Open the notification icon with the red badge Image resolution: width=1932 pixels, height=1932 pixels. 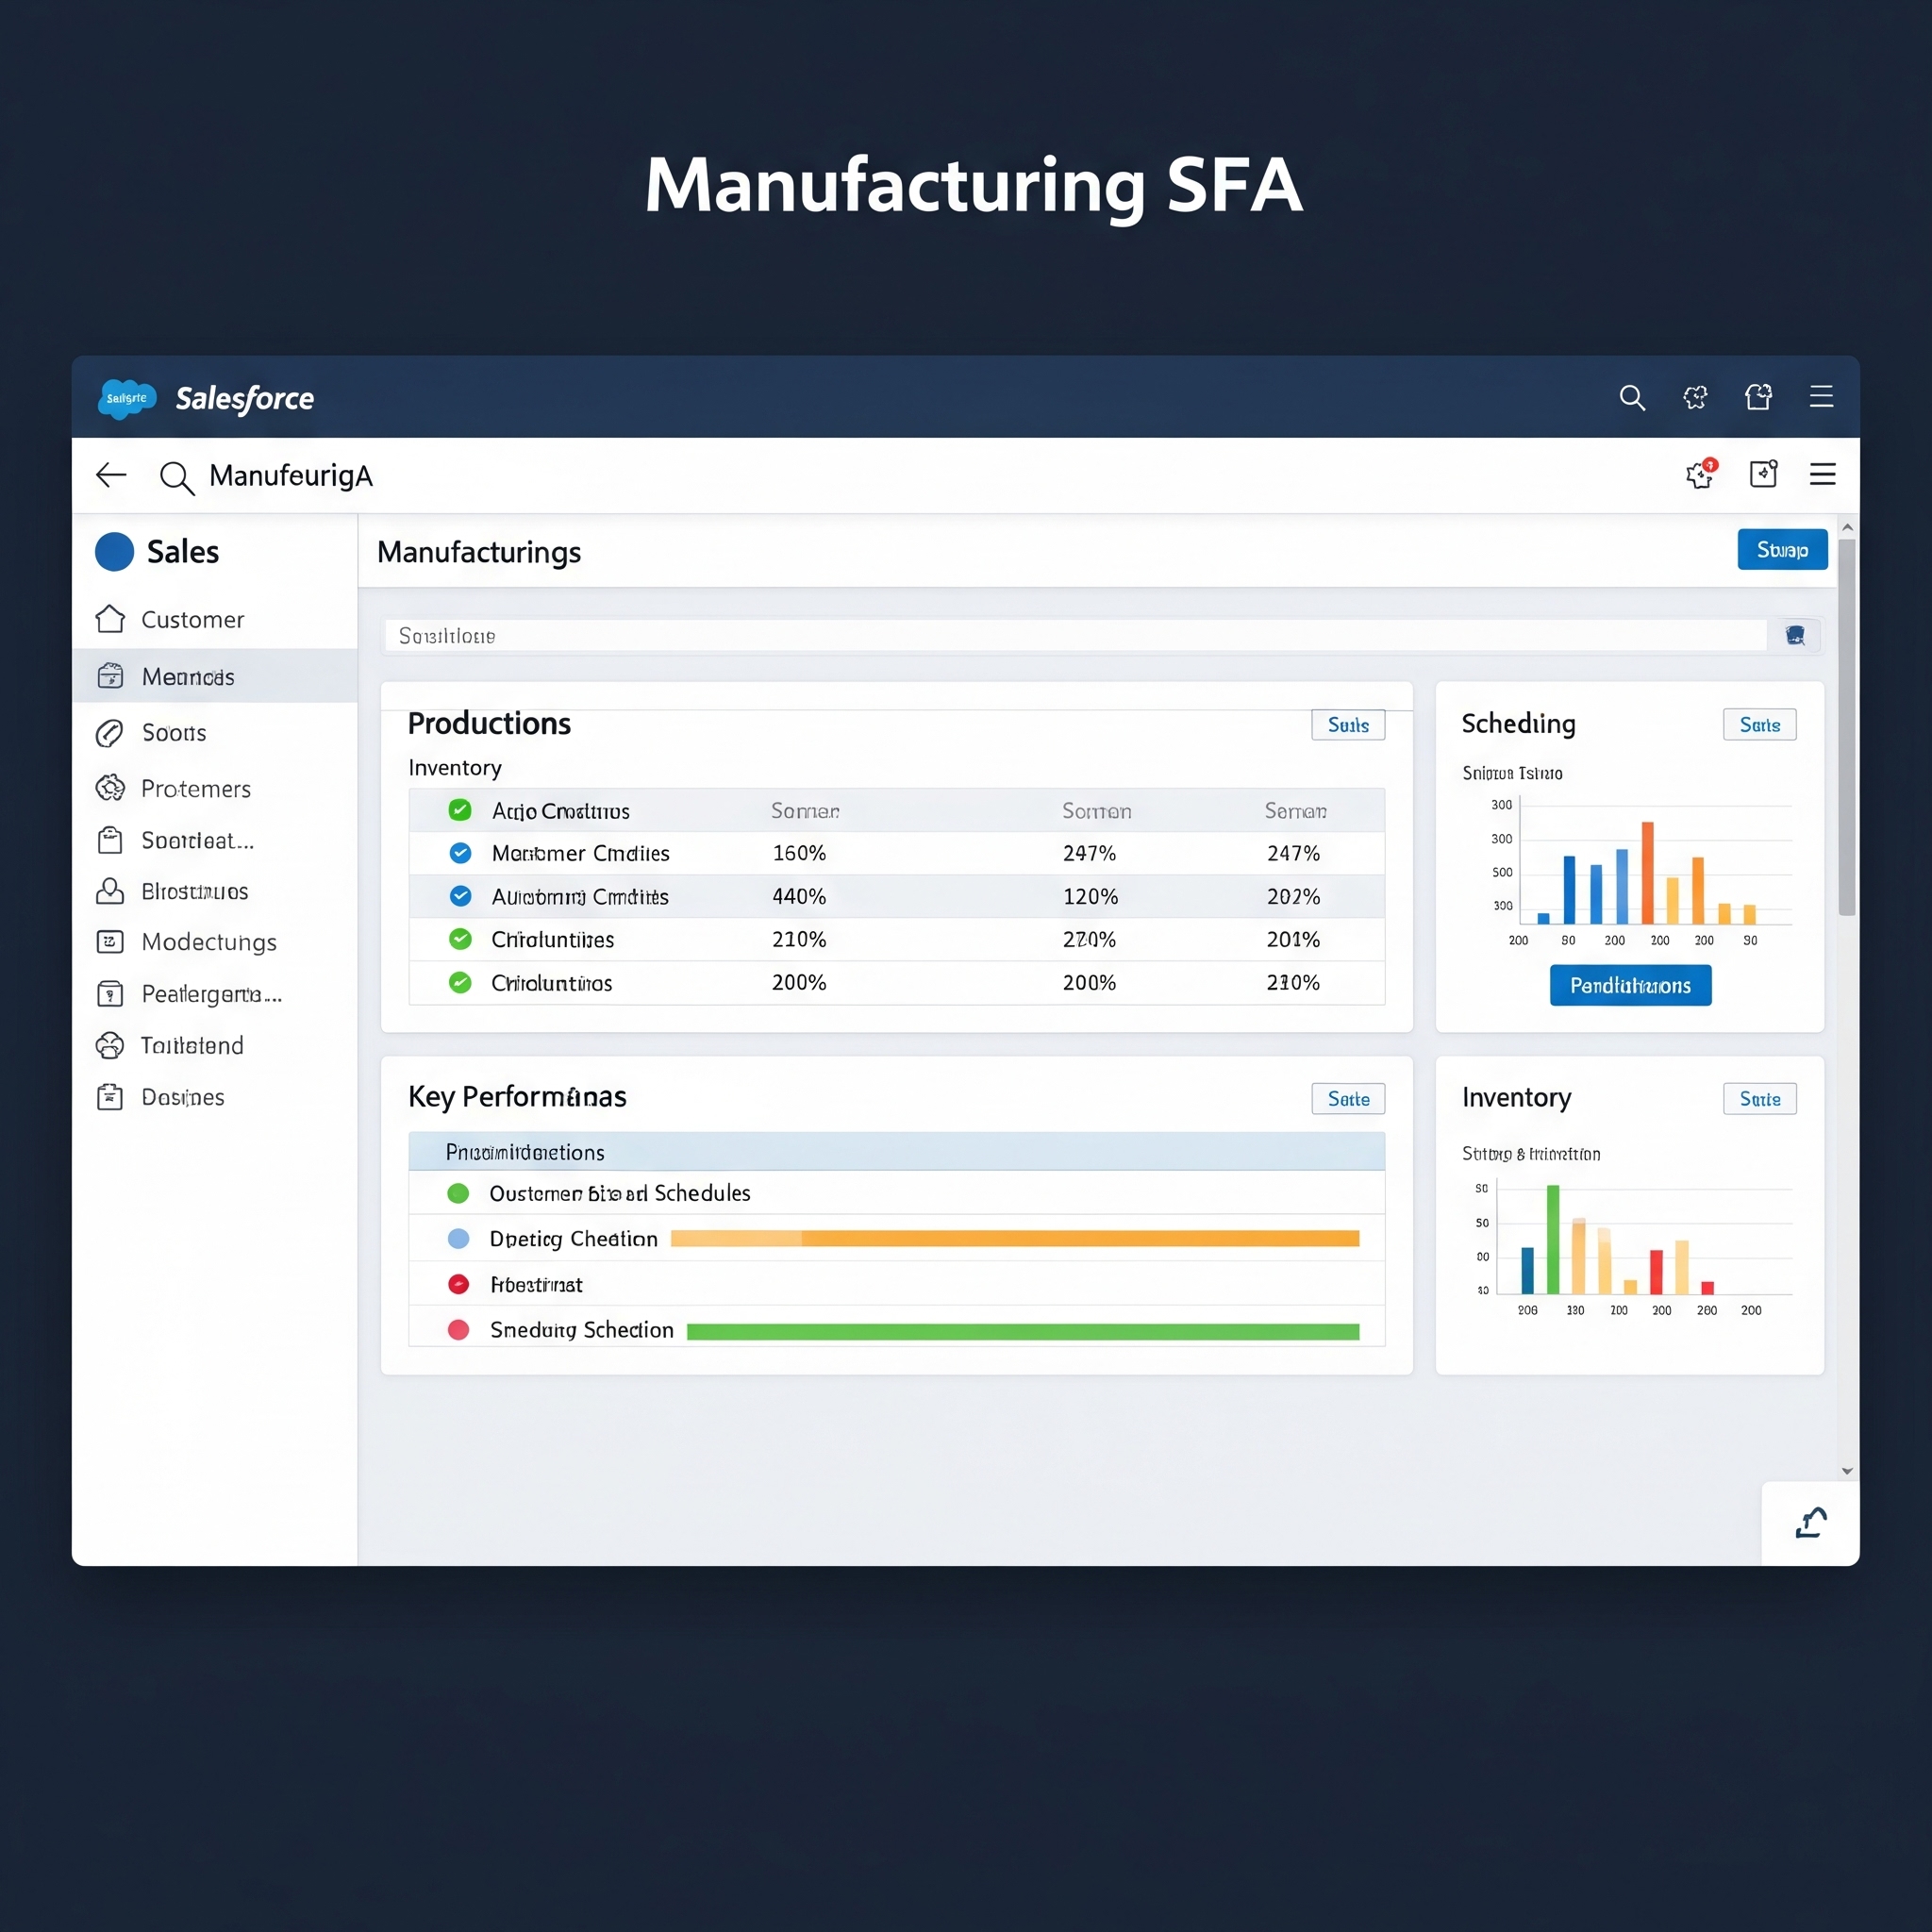pos(1700,474)
